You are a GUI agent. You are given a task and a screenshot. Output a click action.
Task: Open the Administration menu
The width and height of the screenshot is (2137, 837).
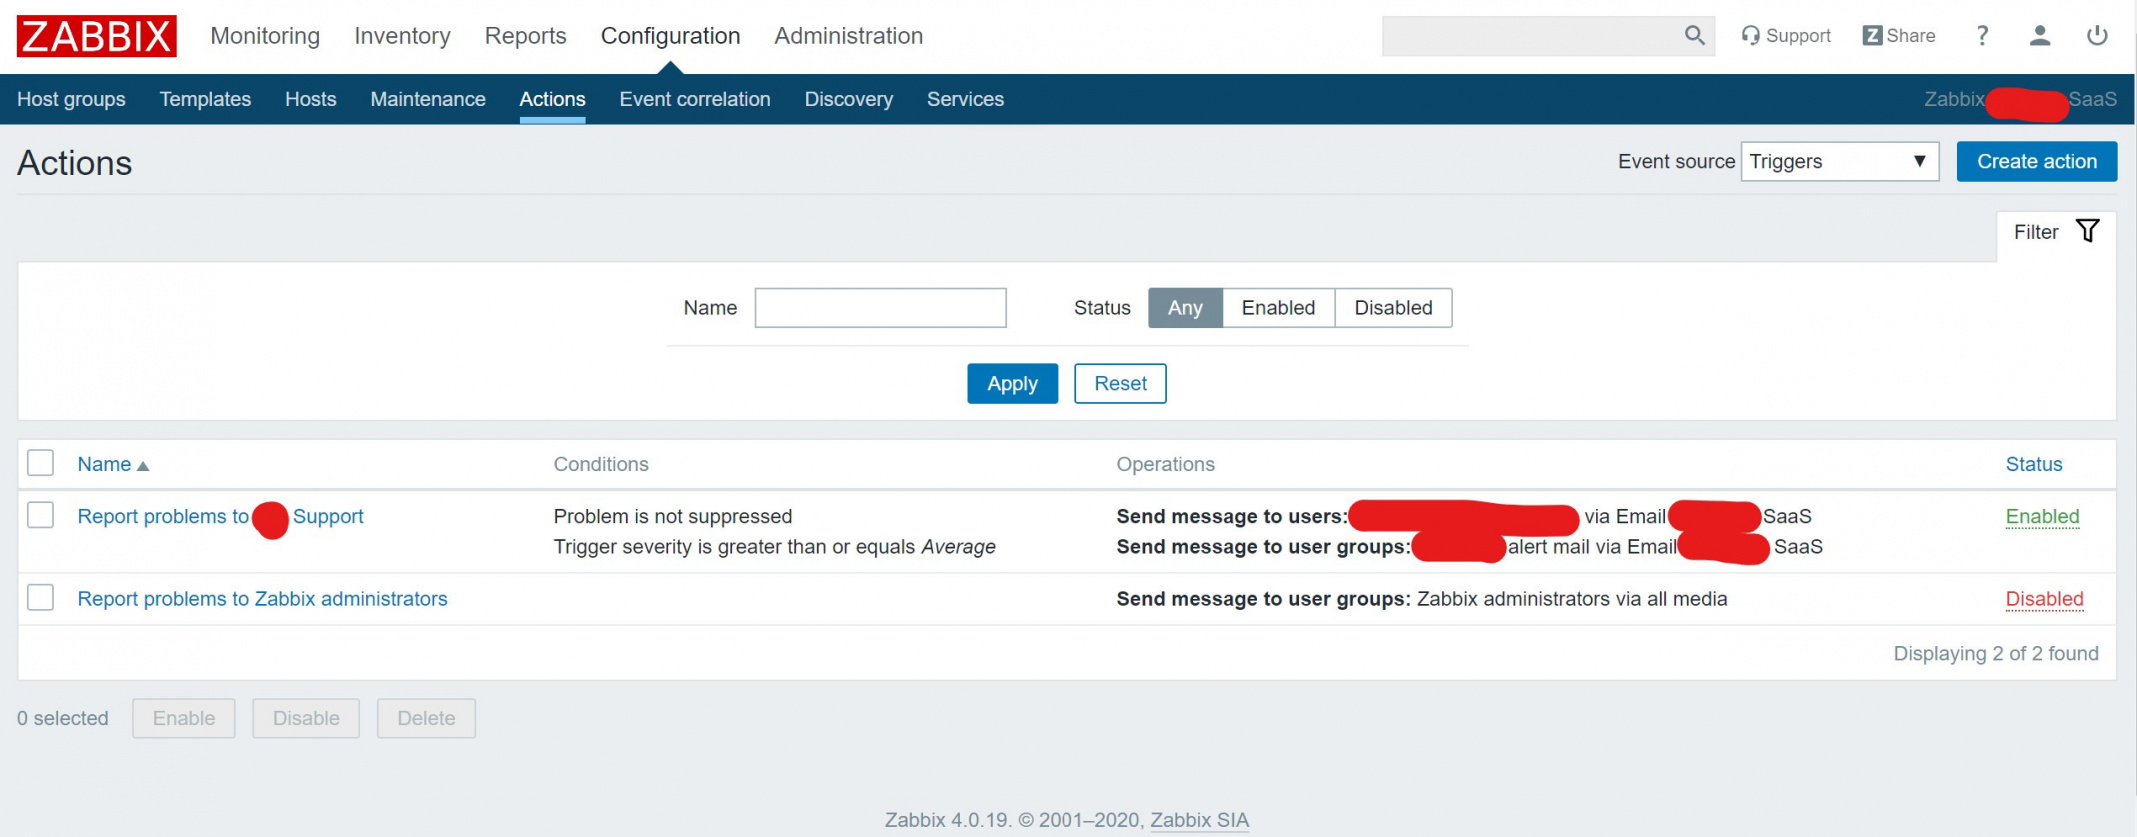pyautogui.click(x=849, y=36)
